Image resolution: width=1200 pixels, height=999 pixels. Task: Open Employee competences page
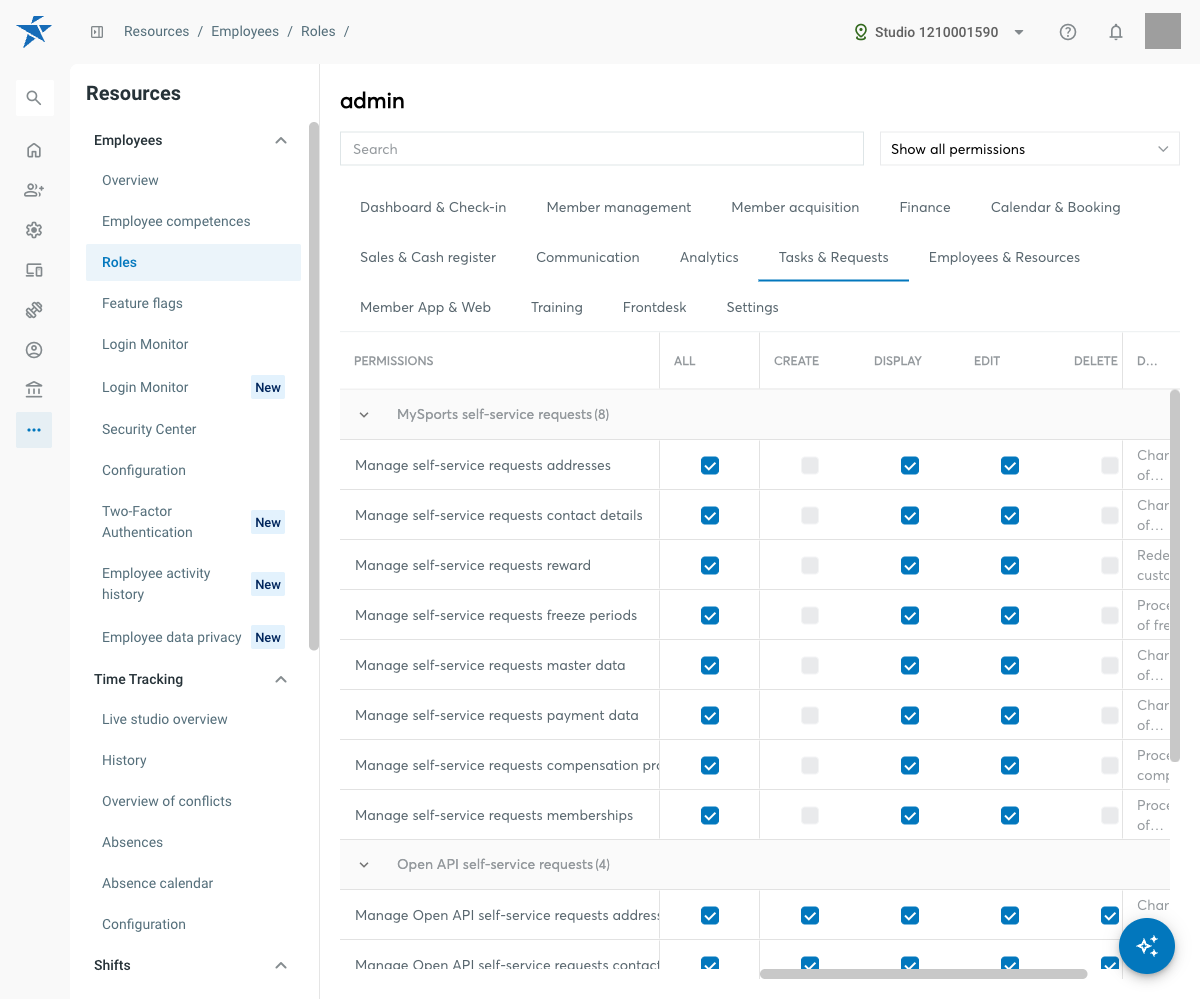(x=193, y=221)
